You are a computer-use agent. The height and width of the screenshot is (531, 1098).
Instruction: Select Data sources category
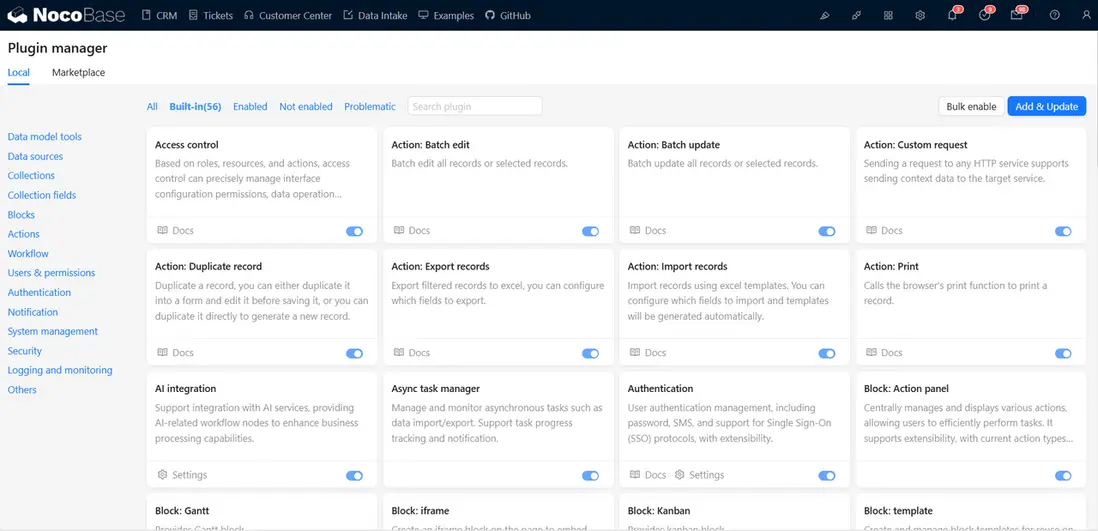(35, 156)
